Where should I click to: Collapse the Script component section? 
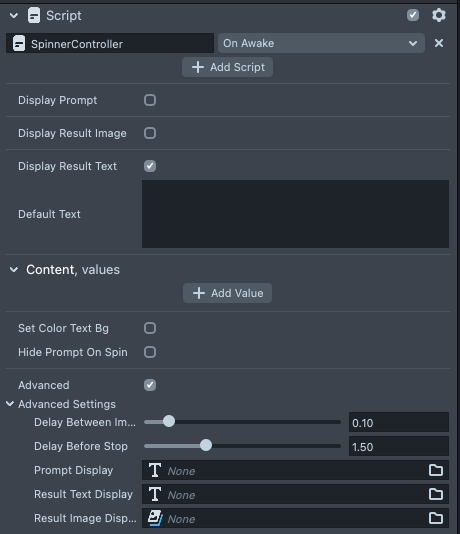(14, 15)
